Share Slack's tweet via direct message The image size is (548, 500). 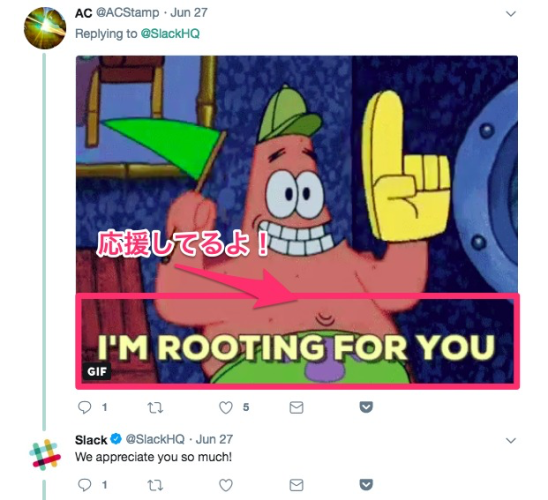(x=296, y=485)
